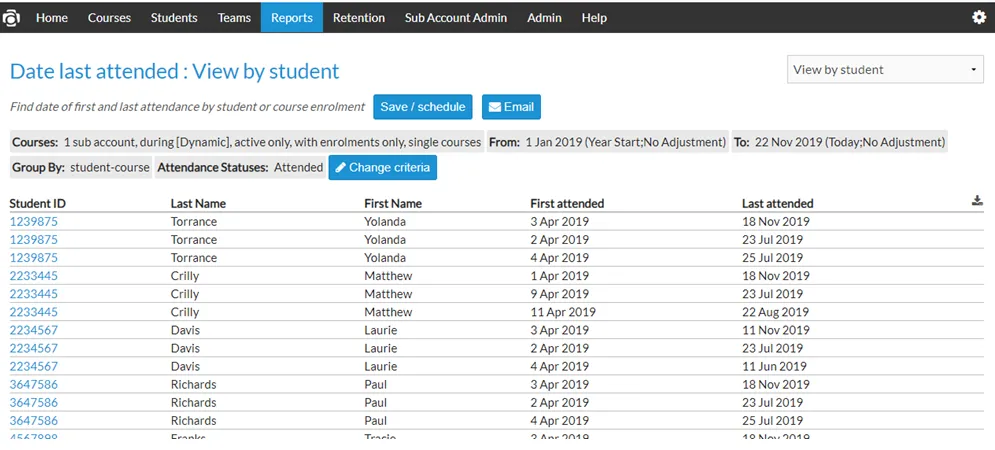Click the From 1 Jan 2019 criteria chip
The width and height of the screenshot is (995, 450).
607,142
